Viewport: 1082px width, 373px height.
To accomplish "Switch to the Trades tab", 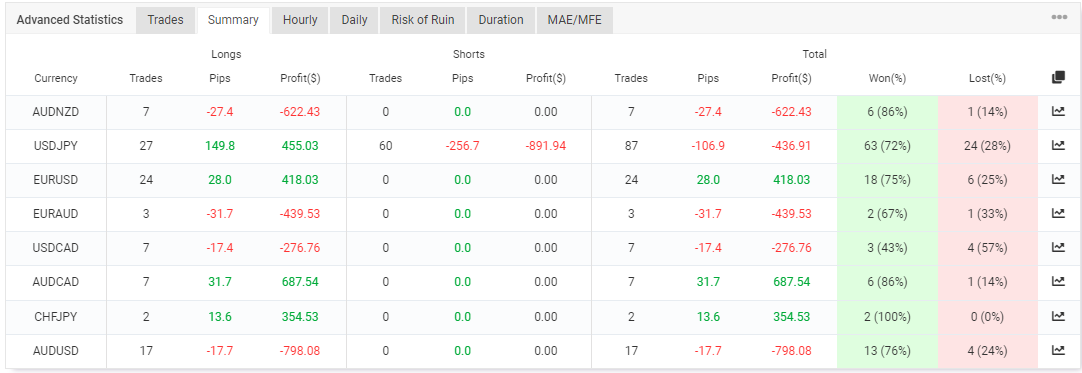I will pyautogui.click(x=166, y=20).
